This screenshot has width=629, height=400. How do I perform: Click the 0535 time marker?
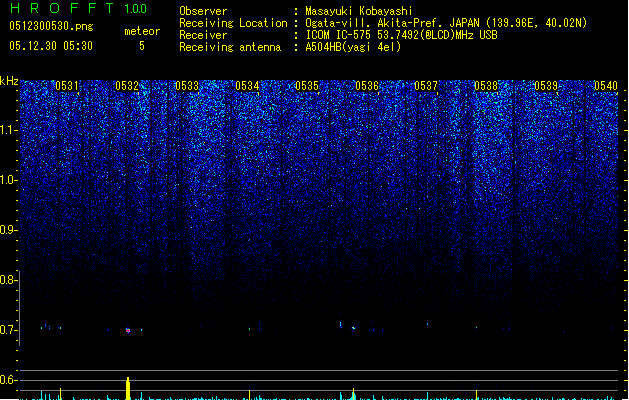[307, 86]
